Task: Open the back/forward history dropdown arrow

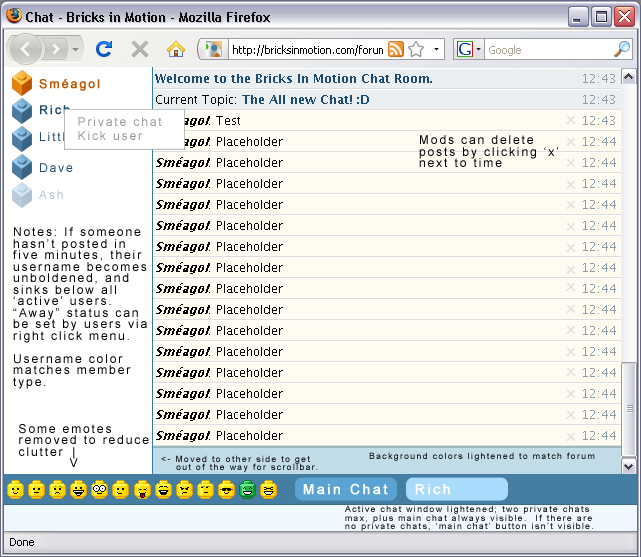Action: pos(75,49)
